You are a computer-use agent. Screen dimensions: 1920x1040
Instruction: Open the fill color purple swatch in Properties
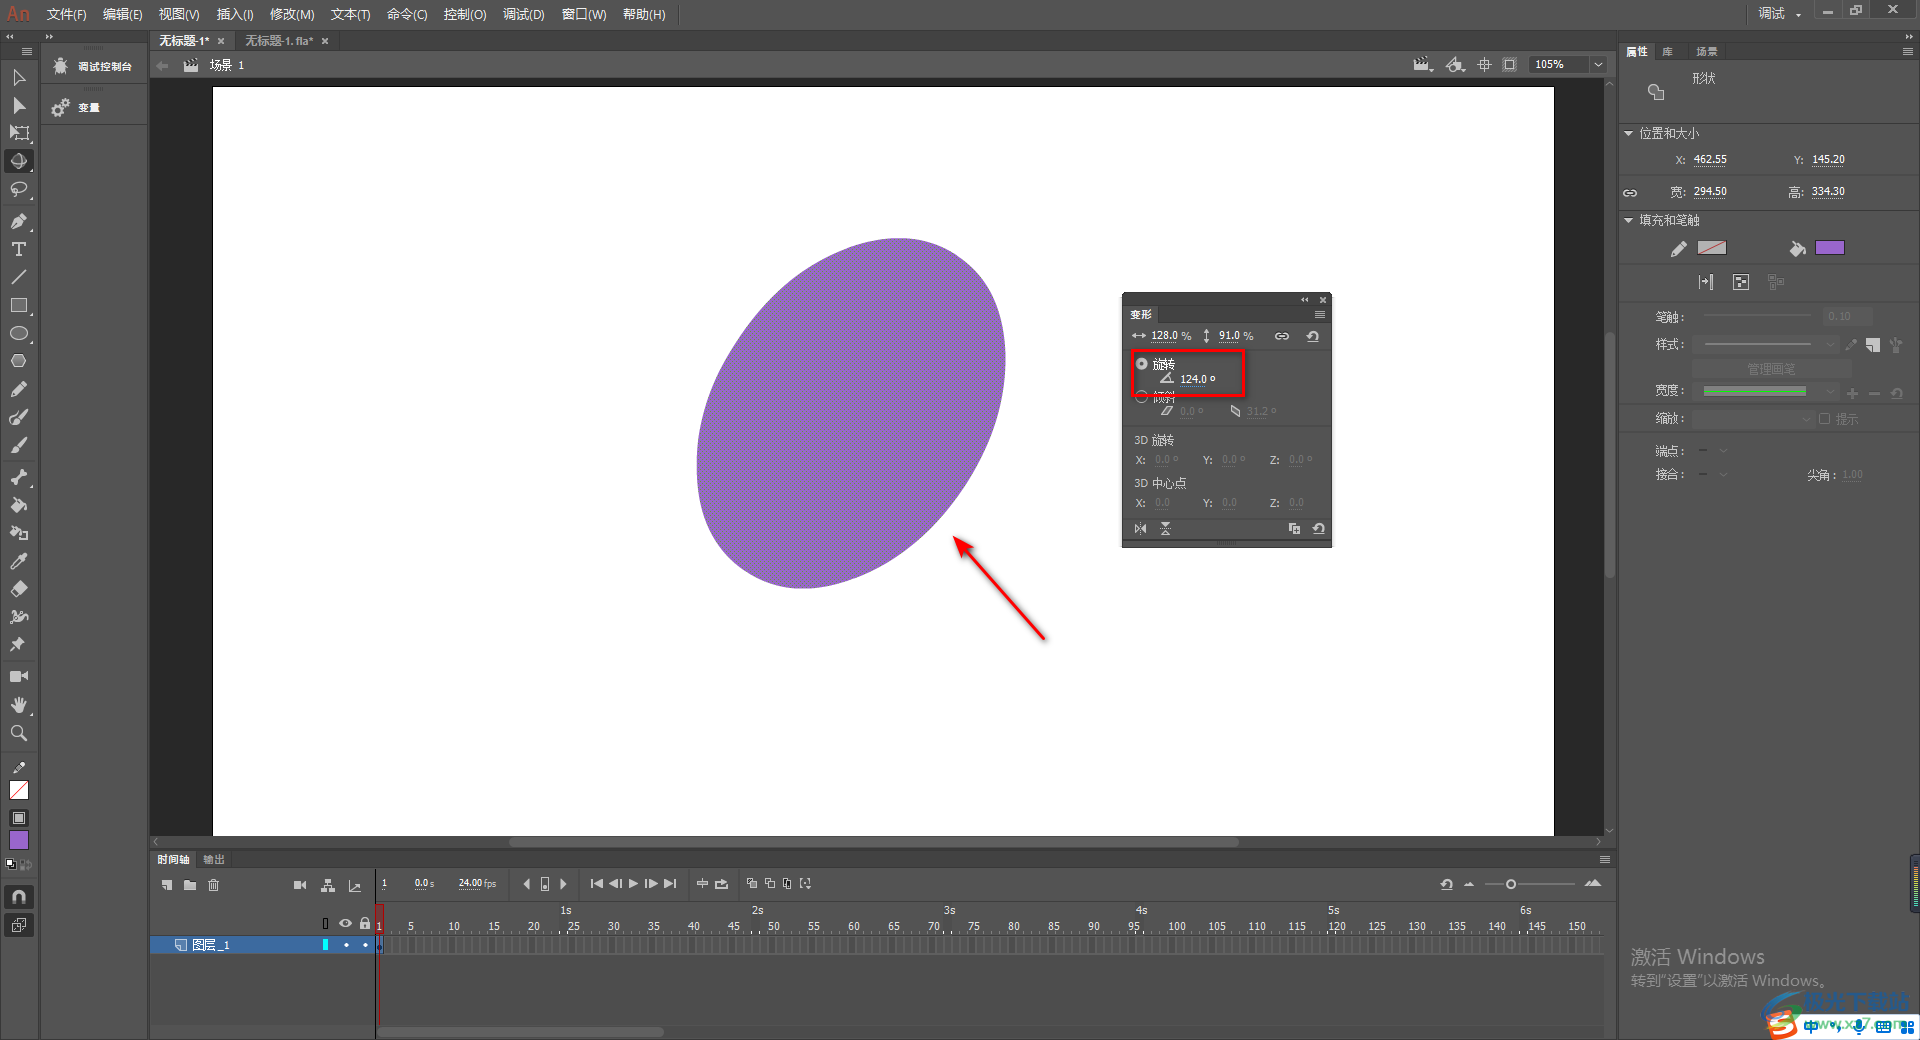(1829, 248)
